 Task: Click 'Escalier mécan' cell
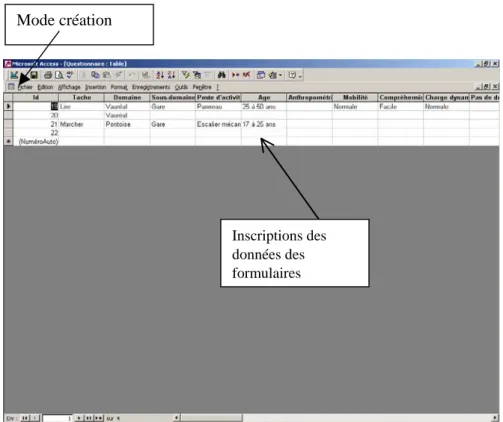coord(218,124)
